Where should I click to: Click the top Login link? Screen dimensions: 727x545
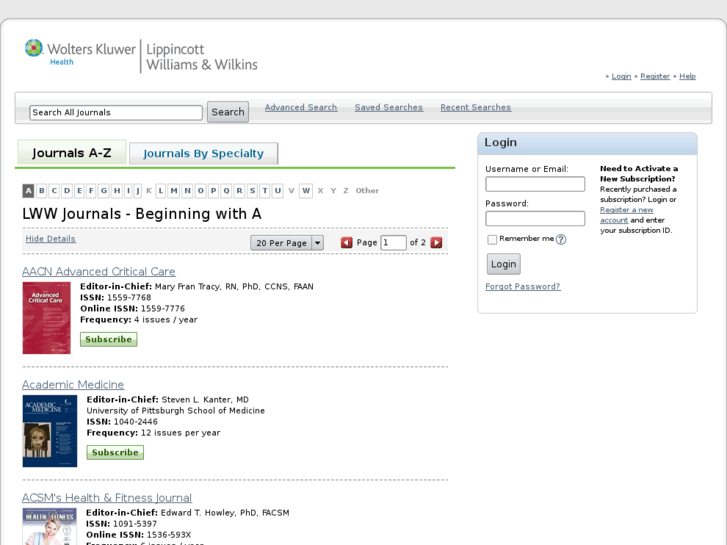(x=621, y=76)
